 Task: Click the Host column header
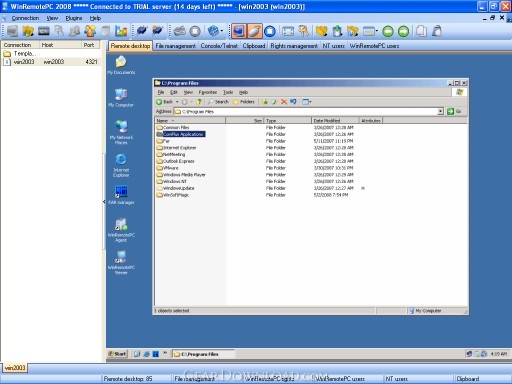tap(60, 45)
